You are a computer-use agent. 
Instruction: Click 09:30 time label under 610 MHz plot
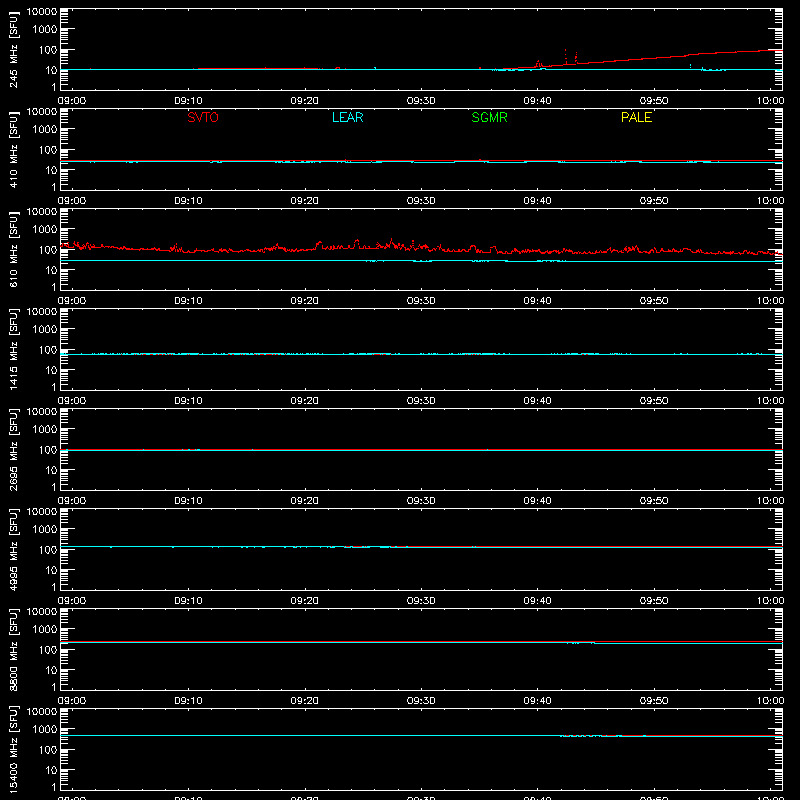point(421,301)
